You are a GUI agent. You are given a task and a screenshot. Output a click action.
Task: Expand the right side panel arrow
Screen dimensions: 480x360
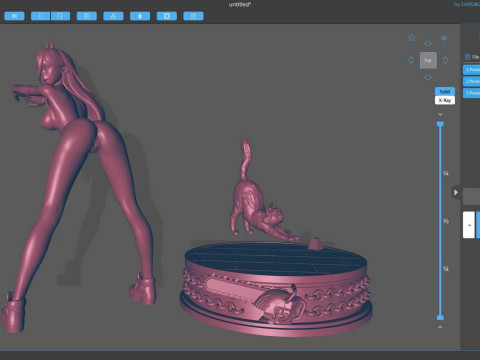point(456,192)
